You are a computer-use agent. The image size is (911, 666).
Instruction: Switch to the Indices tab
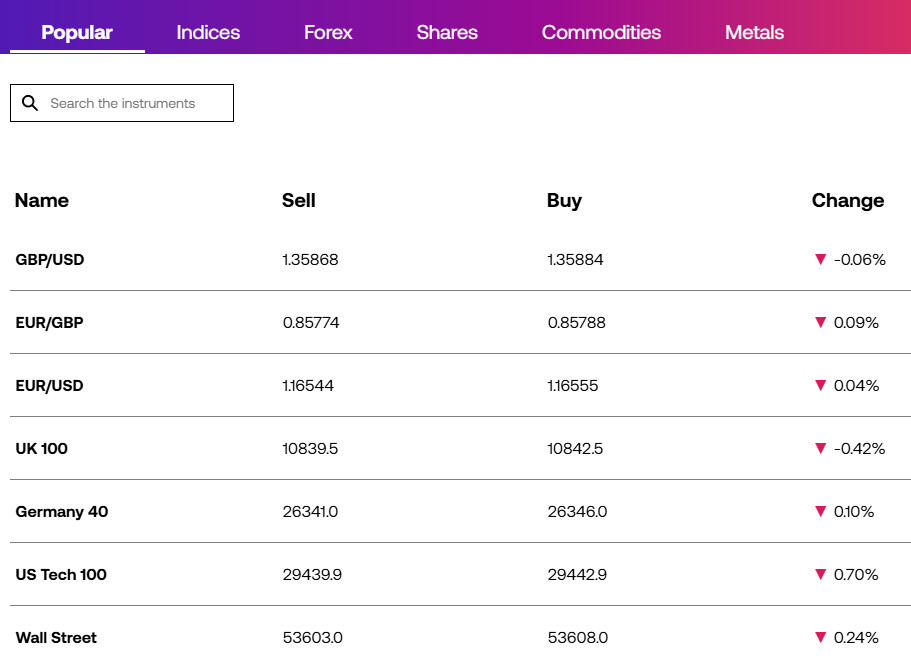208,33
